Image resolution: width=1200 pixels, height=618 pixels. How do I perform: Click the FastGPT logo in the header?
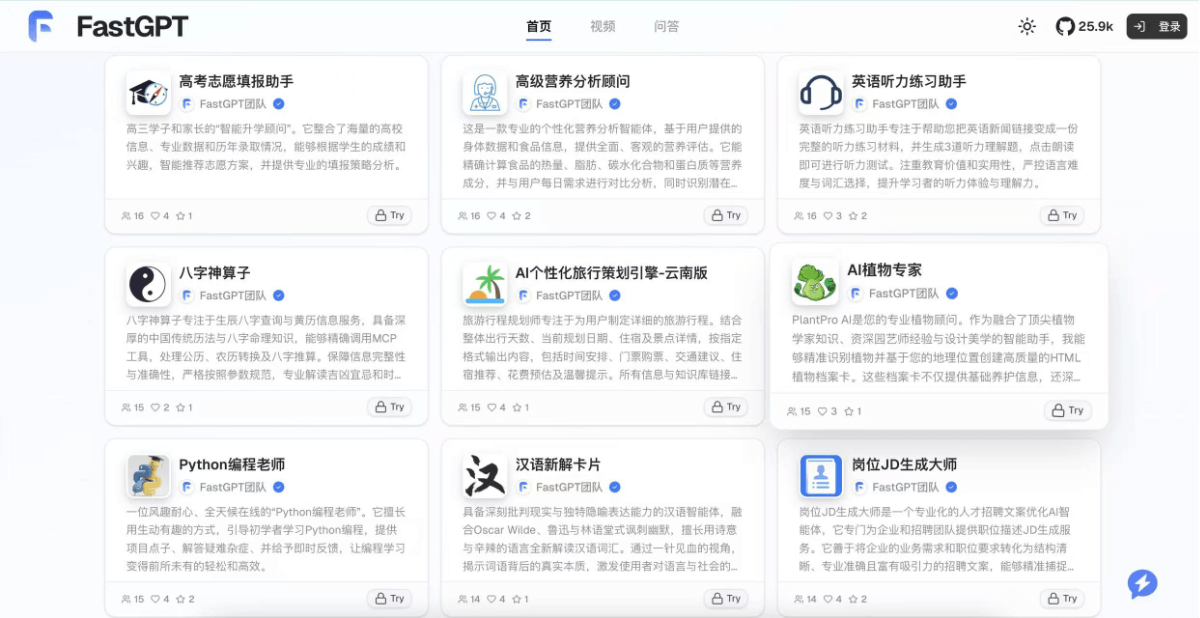40,25
